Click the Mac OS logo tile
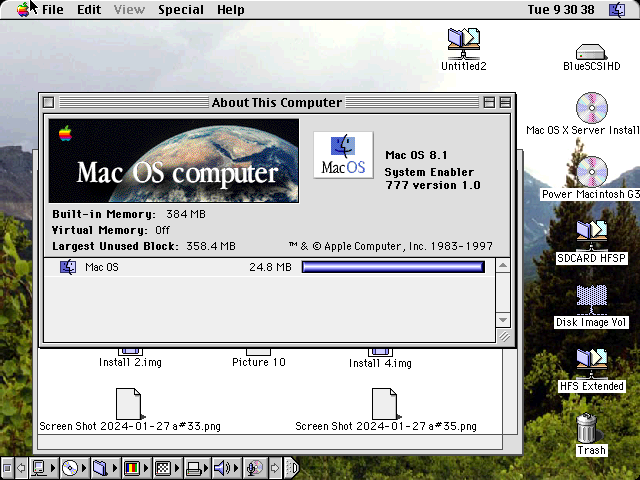640x480 pixels. pyautogui.click(x=343, y=155)
